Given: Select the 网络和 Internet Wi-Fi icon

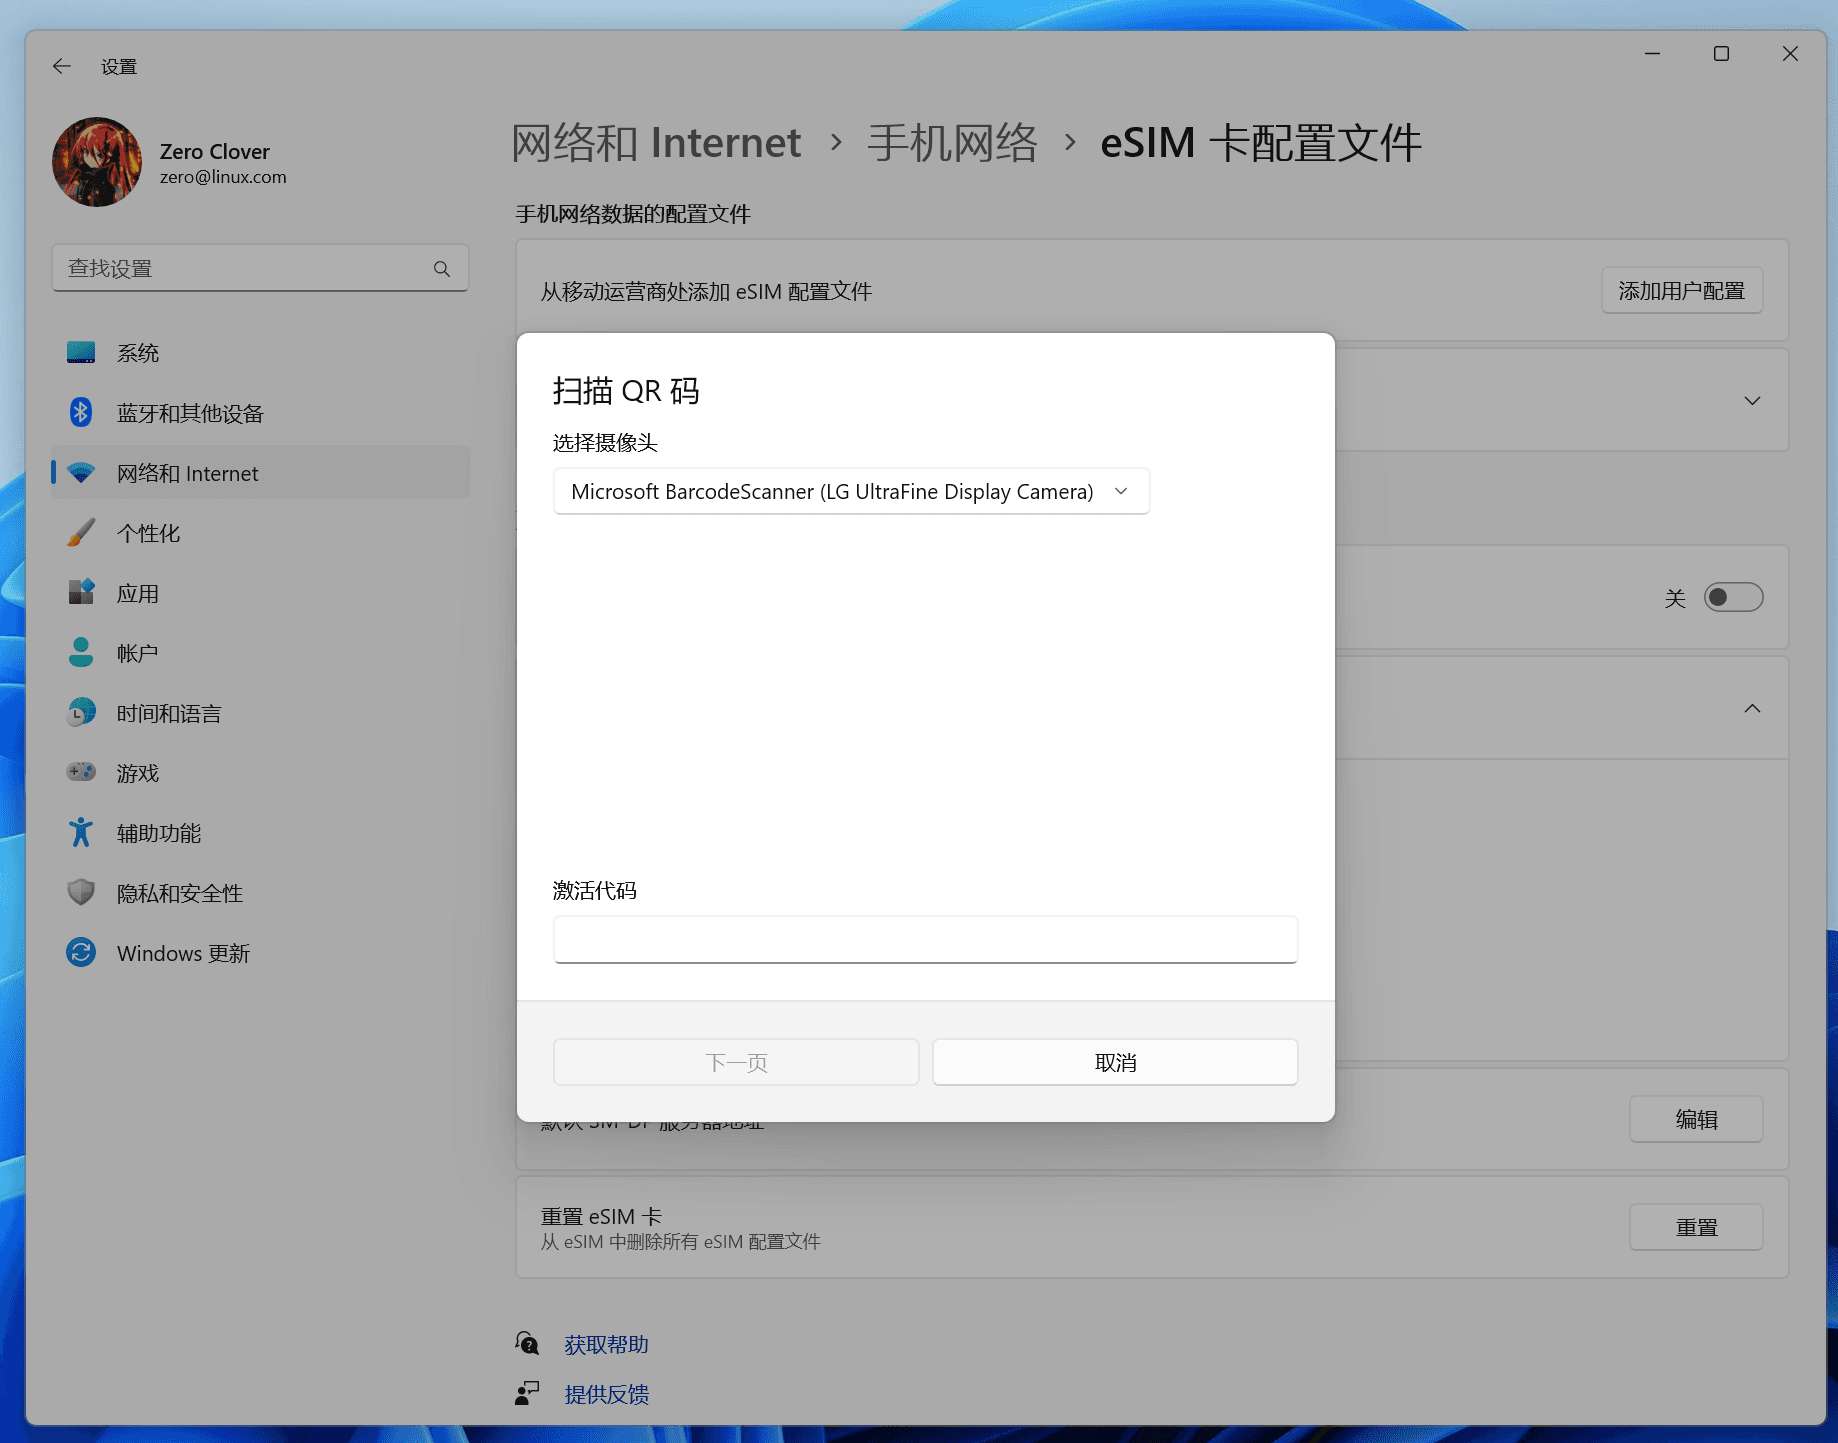Looking at the screenshot, I should (x=81, y=473).
